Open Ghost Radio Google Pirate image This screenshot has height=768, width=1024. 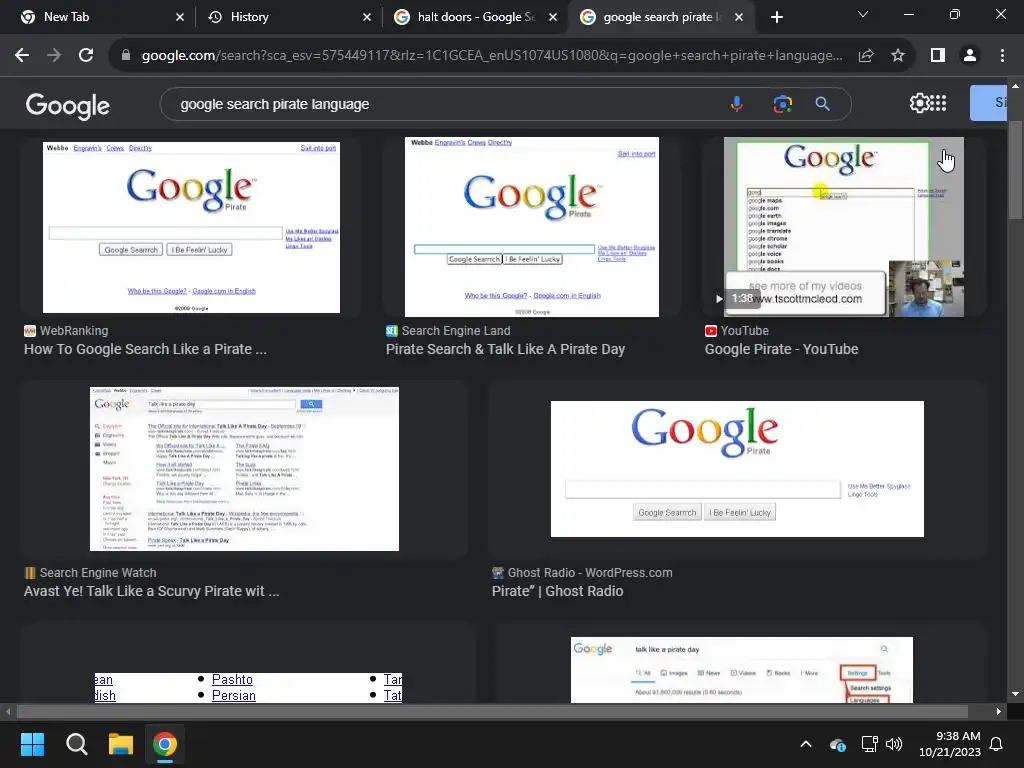coord(737,469)
